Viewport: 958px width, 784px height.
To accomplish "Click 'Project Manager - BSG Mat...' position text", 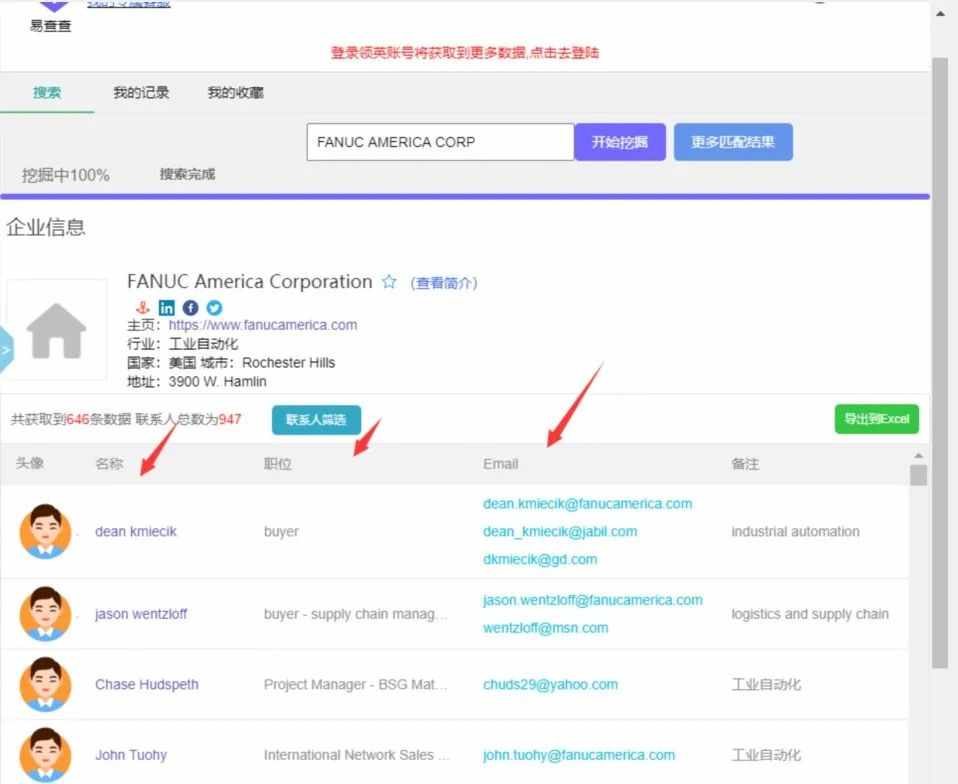I will [355, 684].
